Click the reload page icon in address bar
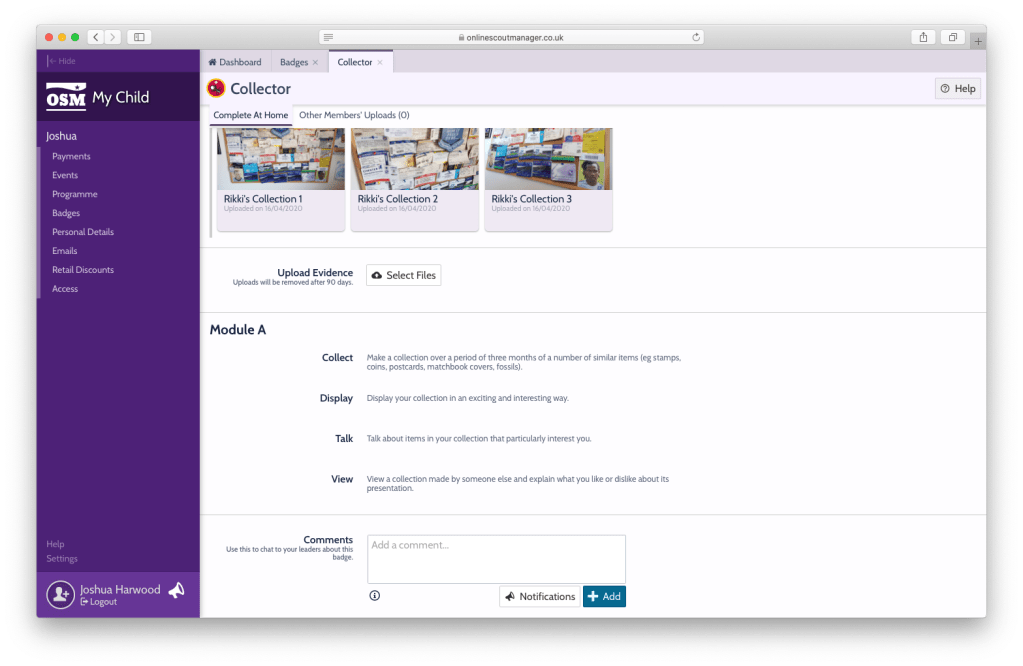The image size is (1023, 666). pos(696,37)
